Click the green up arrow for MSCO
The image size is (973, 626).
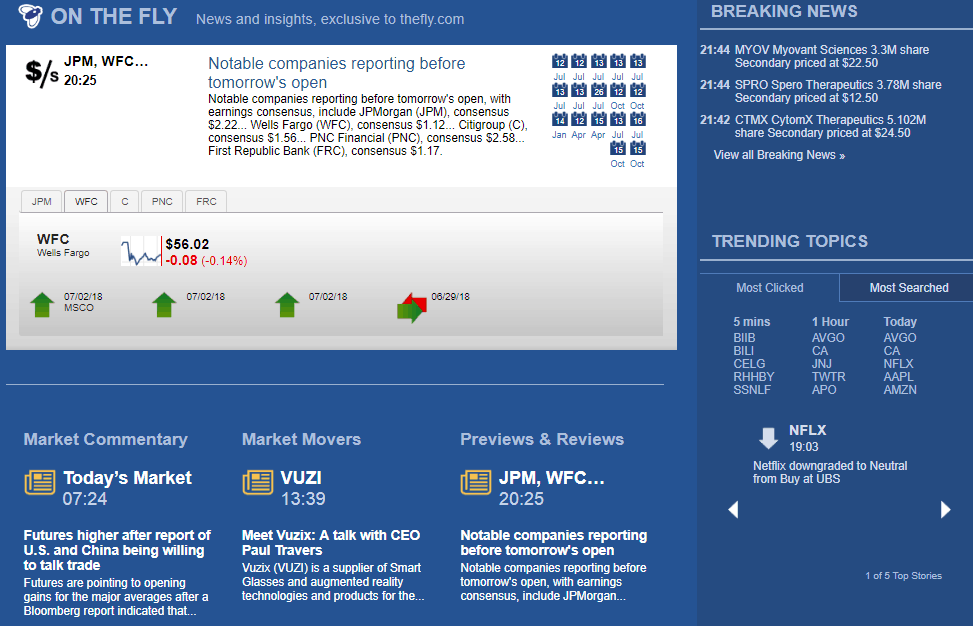coord(42,305)
